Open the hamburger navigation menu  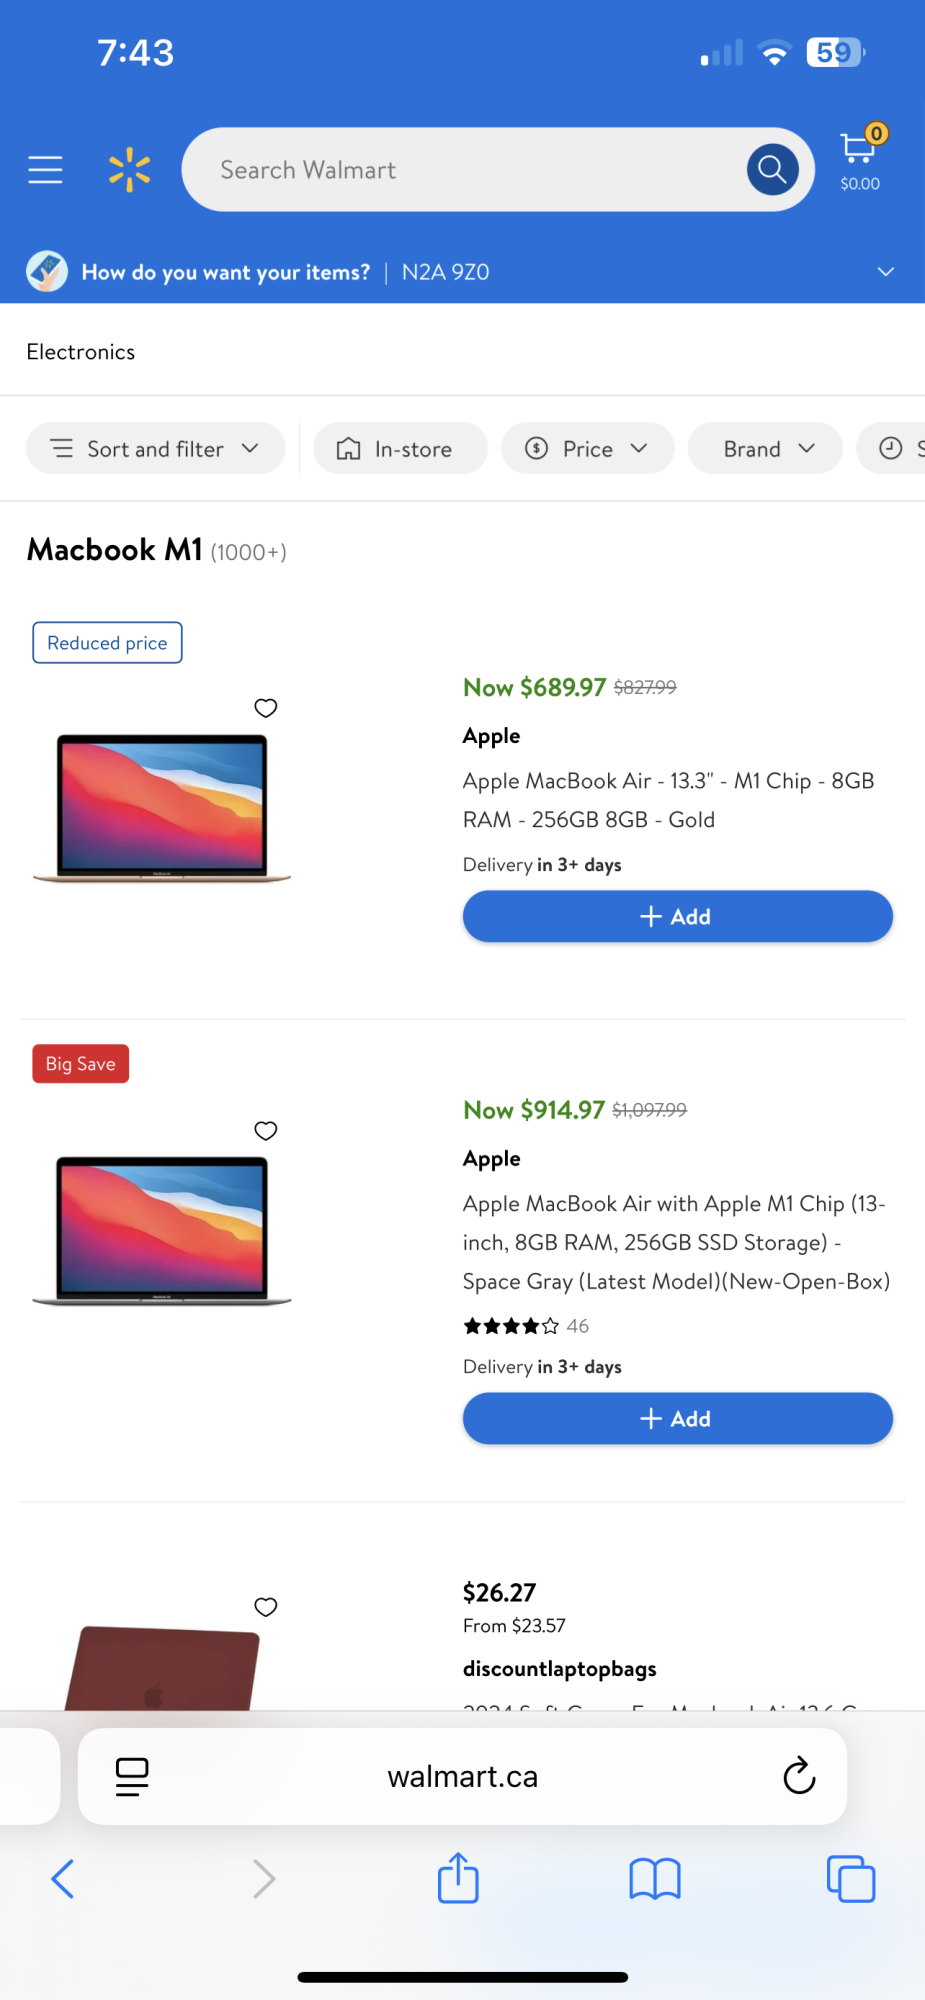click(45, 170)
